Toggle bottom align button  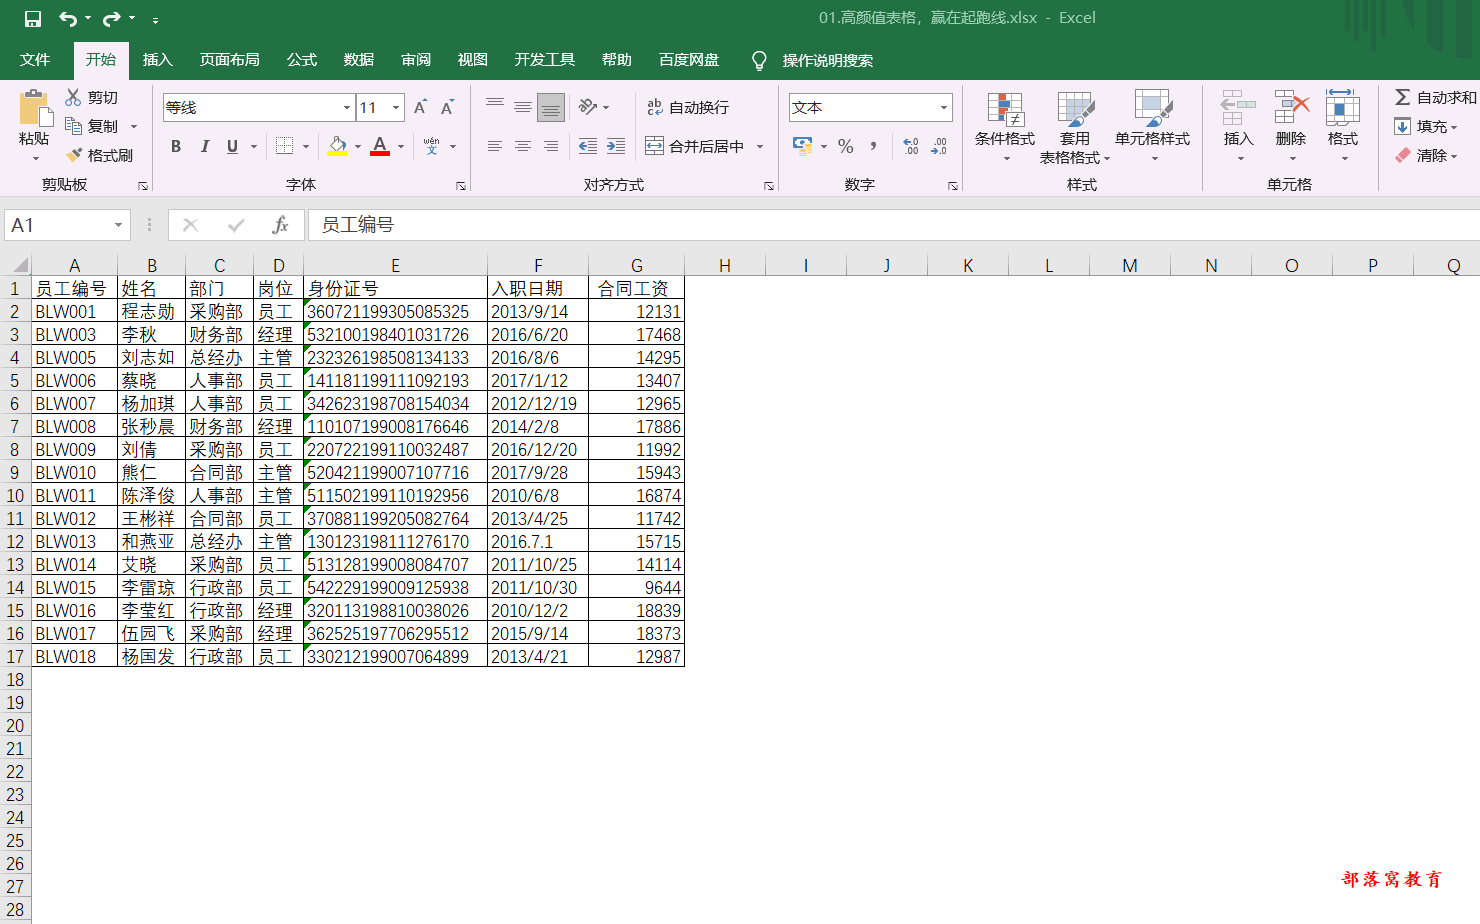click(x=551, y=107)
